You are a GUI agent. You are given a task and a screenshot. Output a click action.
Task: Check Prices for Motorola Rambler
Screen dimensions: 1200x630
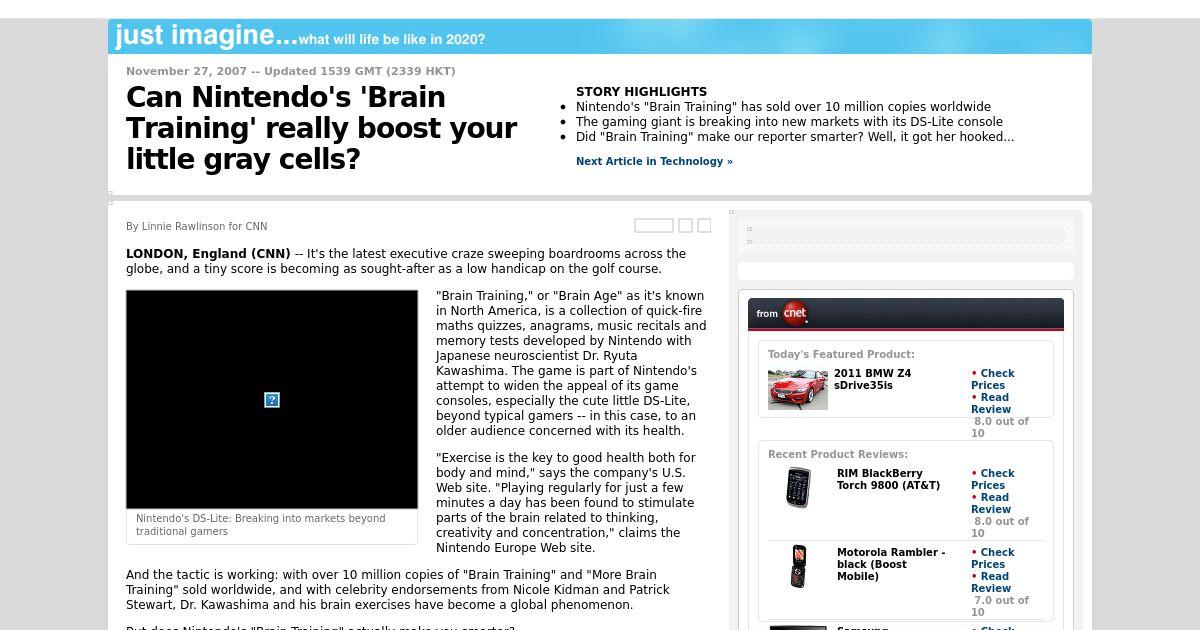pyautogui.click(x=992, y=558)
